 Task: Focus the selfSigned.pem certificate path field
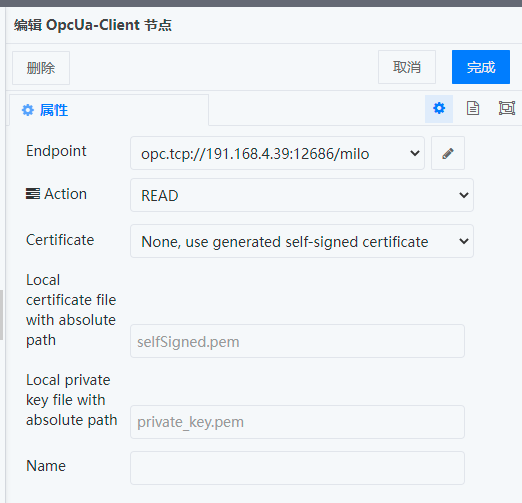click(x=297, y=341)
